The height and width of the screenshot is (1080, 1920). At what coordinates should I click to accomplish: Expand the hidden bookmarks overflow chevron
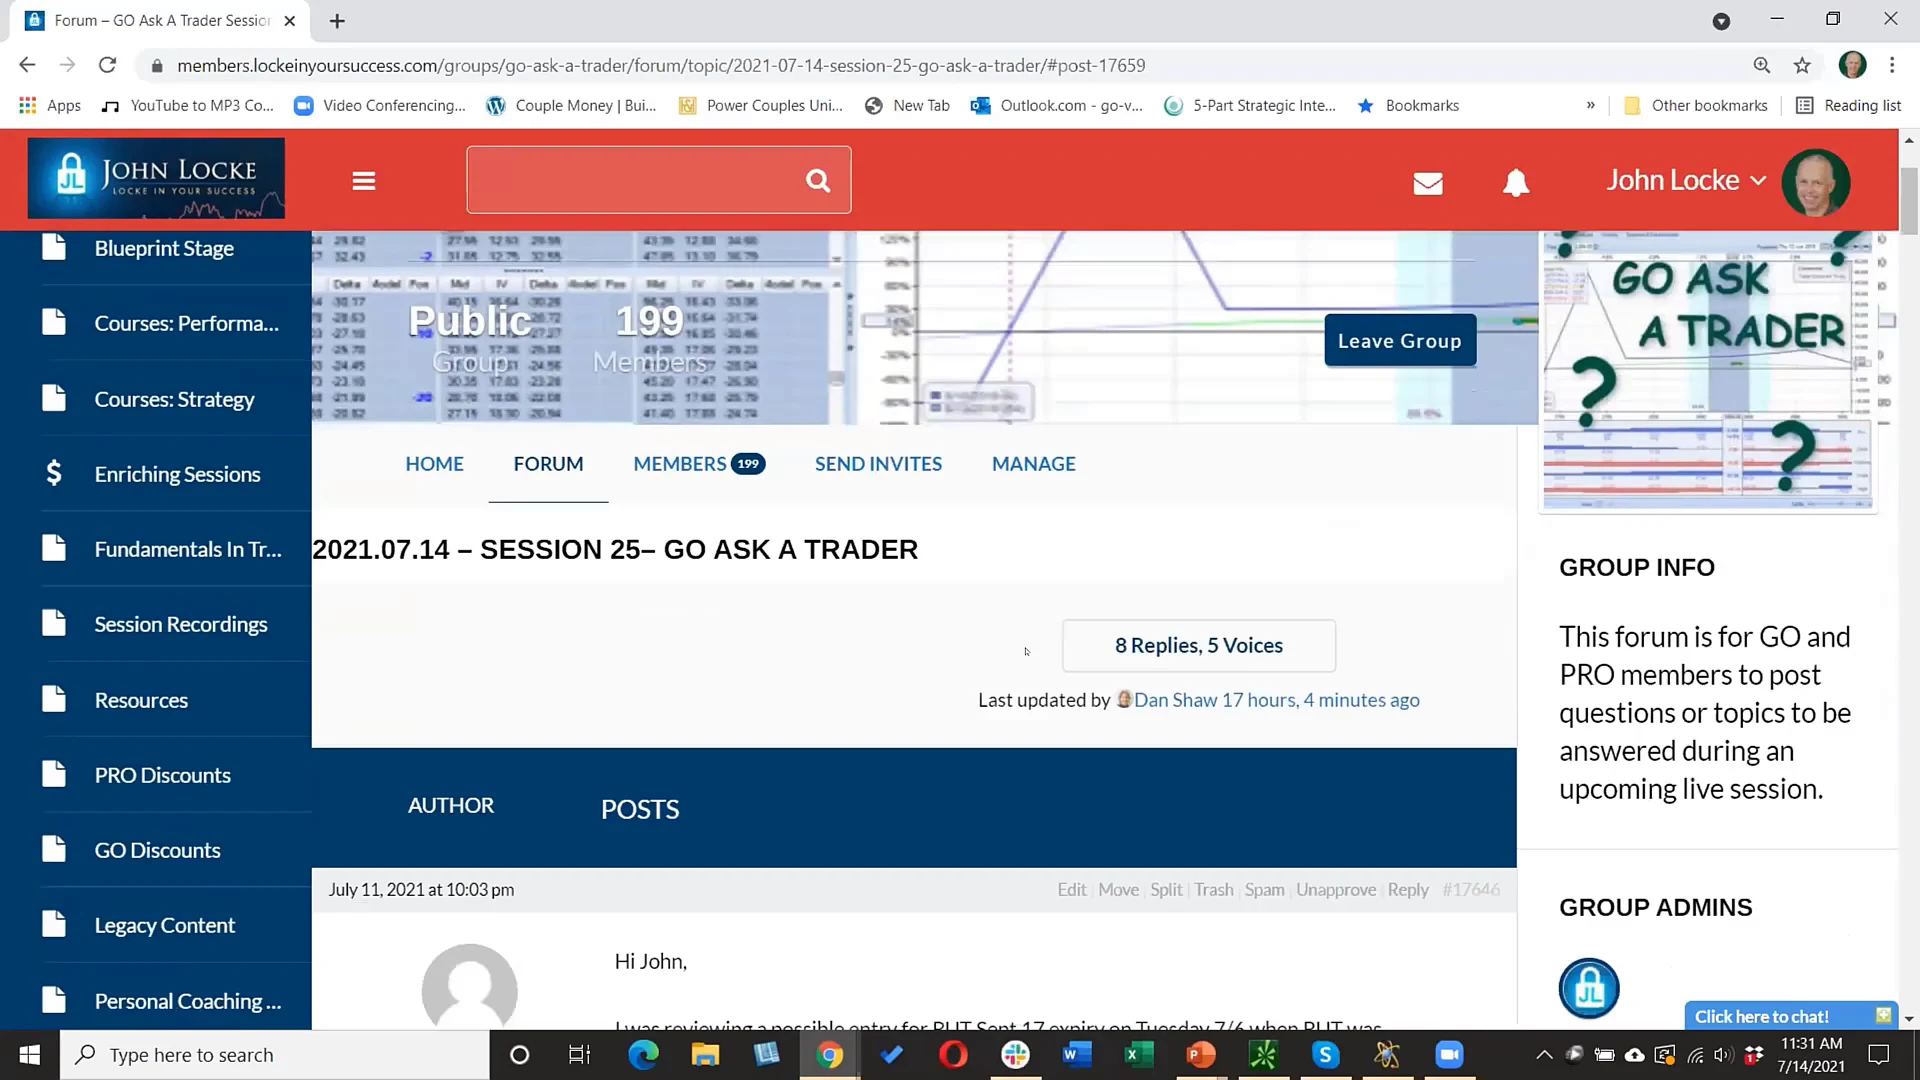1591,105
